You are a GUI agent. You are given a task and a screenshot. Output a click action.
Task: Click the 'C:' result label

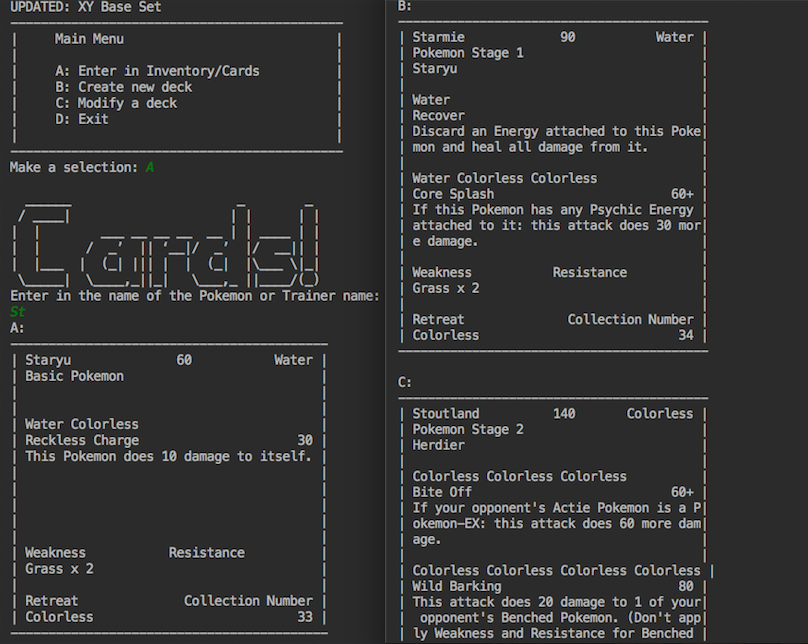click(x=405, y=382)
